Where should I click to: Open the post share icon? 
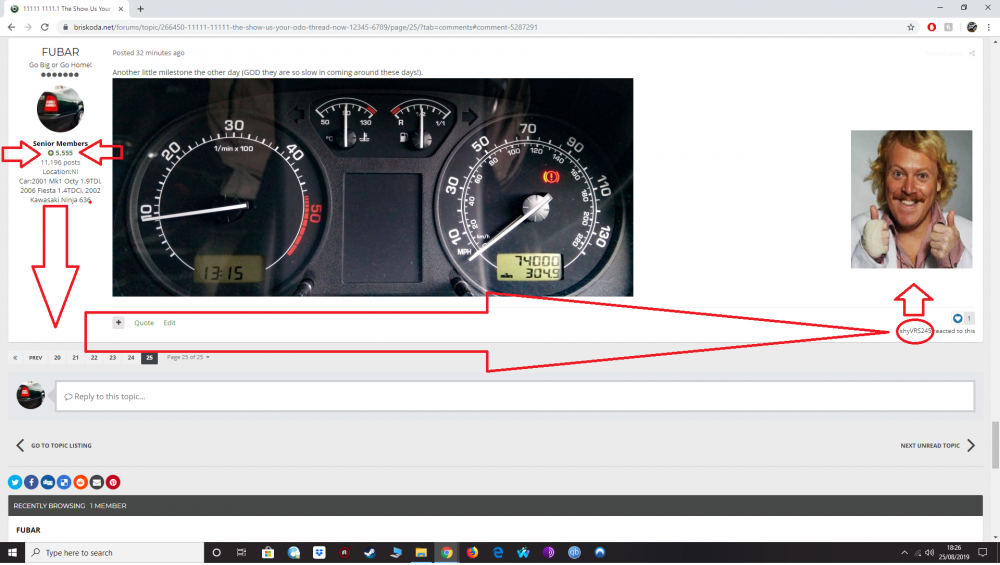click(x=972, y=54)
